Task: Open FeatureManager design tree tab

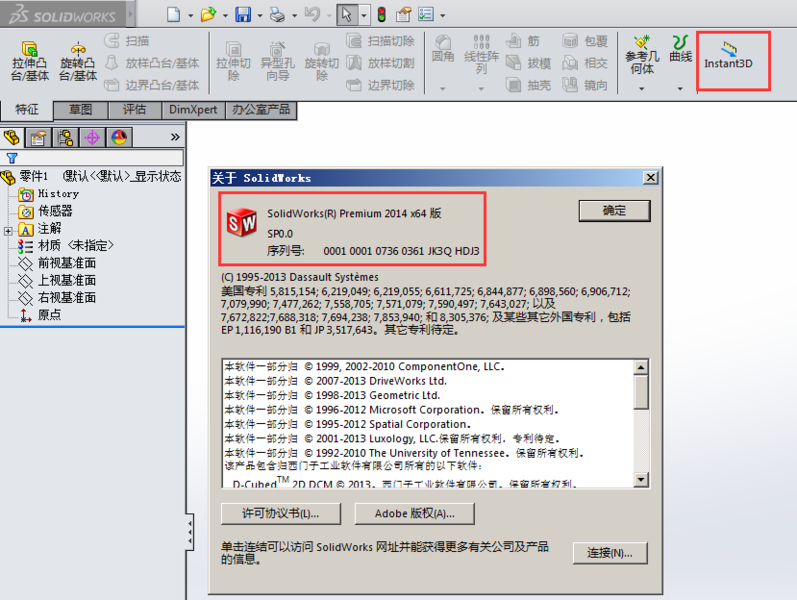Action: pyautogui.click(x=12, y=137)
